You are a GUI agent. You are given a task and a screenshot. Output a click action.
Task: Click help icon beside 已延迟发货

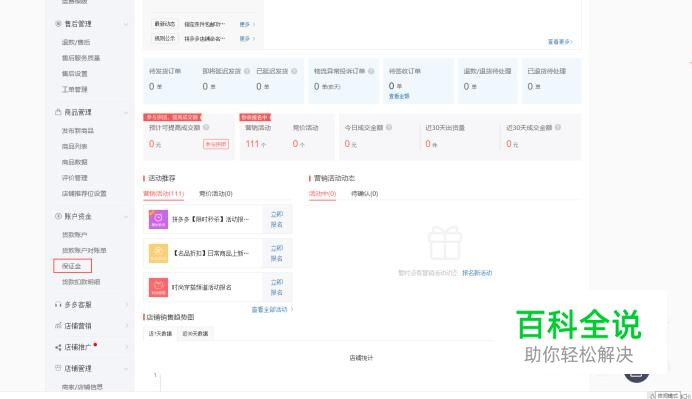294,71
